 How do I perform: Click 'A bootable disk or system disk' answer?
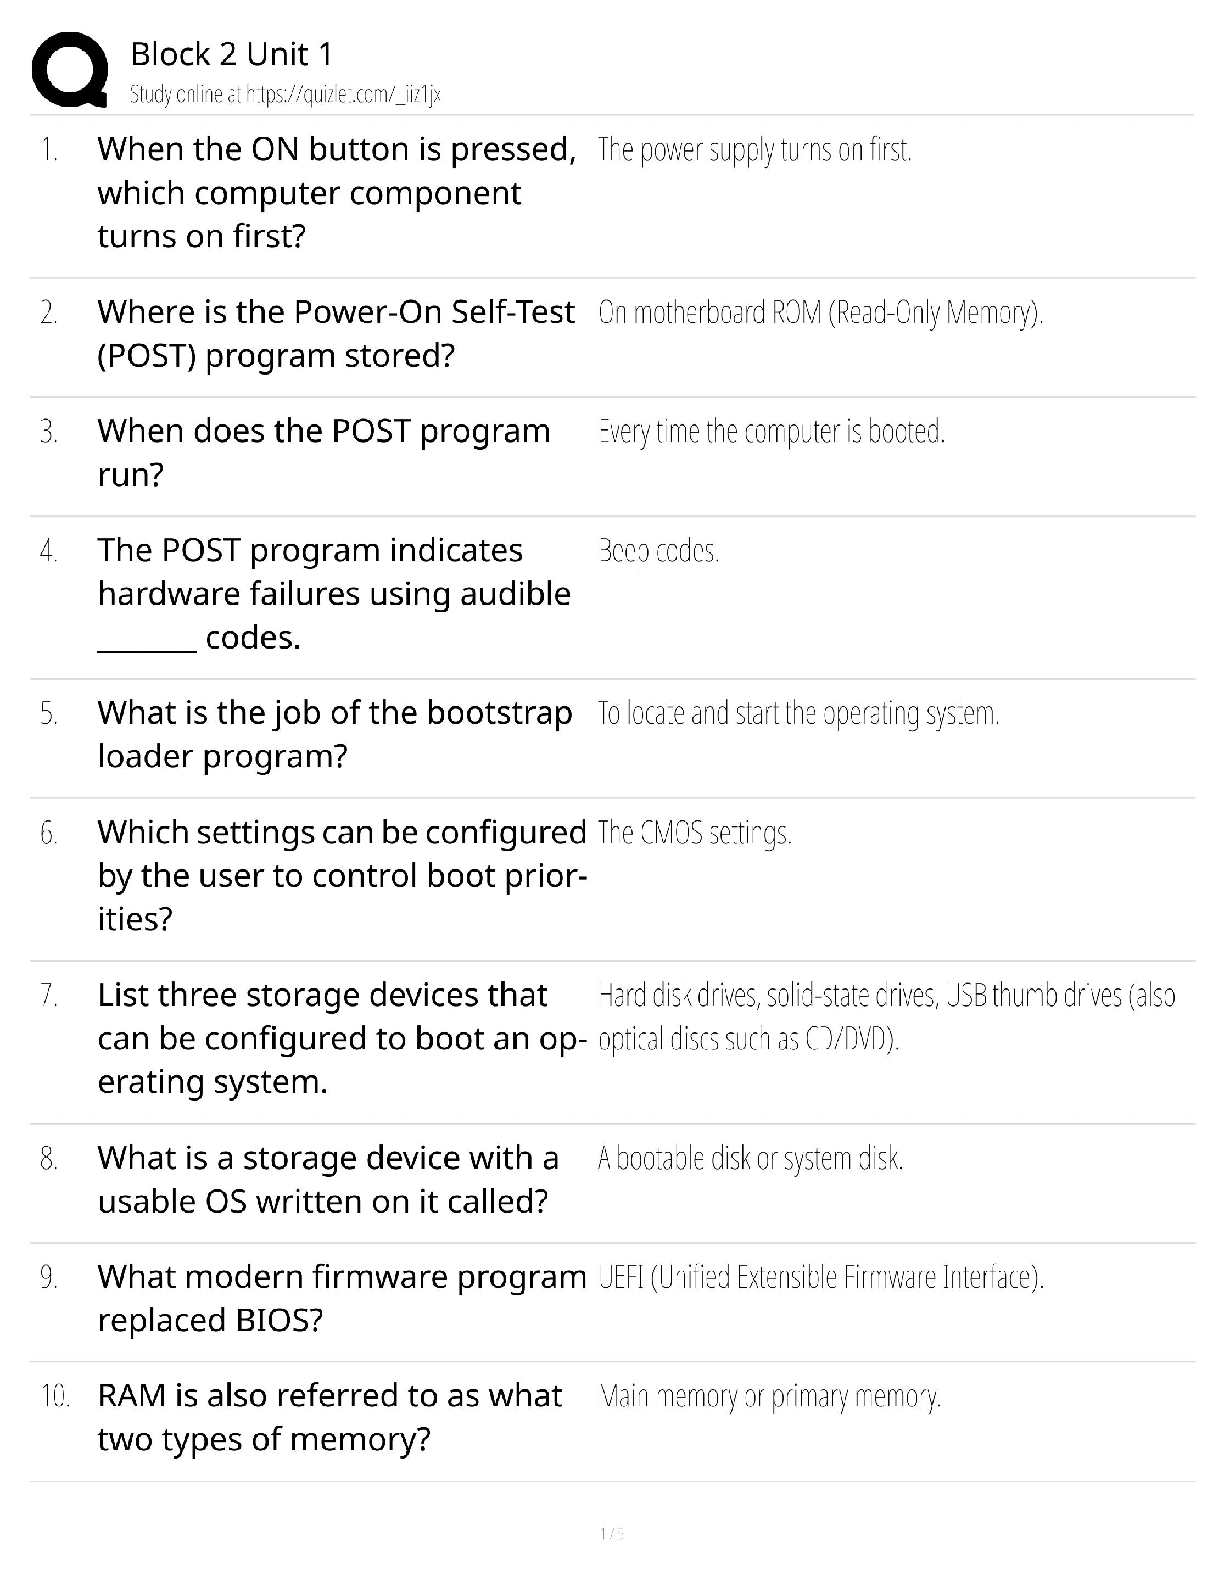[750, 1158]
